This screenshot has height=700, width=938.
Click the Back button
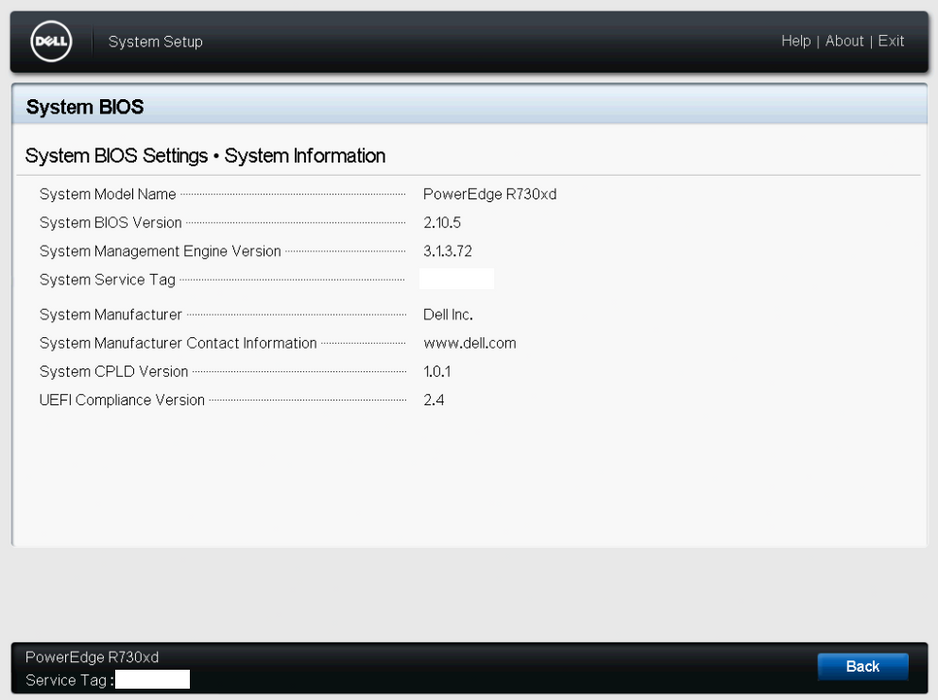tap(863, 666)
